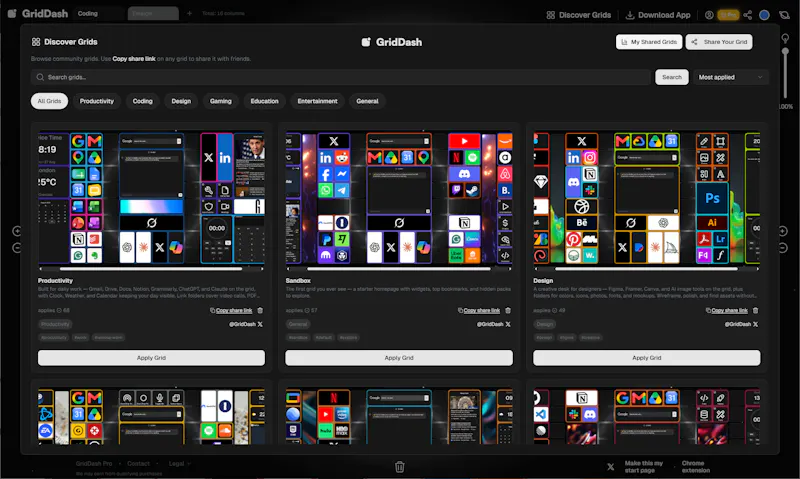Filter by Entertainment category
Screen dimensions: 800x479
click(x=317, y=101)
